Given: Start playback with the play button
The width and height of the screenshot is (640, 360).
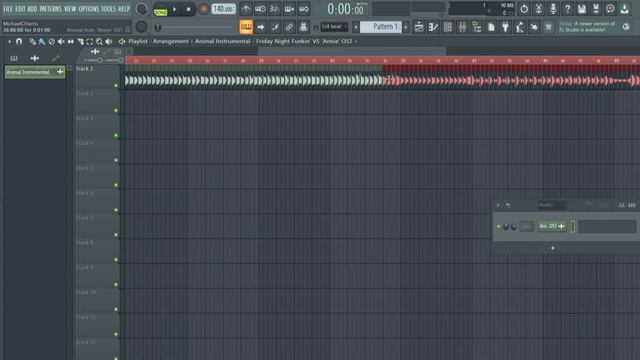Looking at the screenshot, I should click(x=175, y=9).
